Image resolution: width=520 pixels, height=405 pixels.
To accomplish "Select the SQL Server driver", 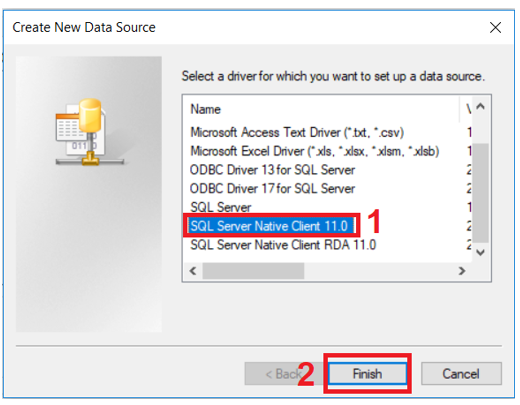I will (221, 207).
